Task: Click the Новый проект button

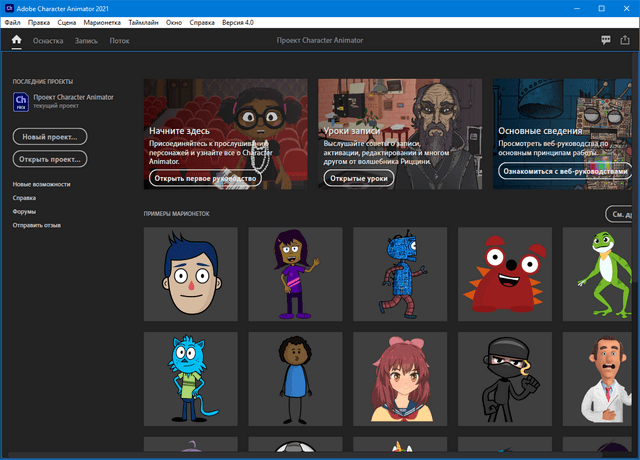Action: pyautogui.click(x=50, y=136)
